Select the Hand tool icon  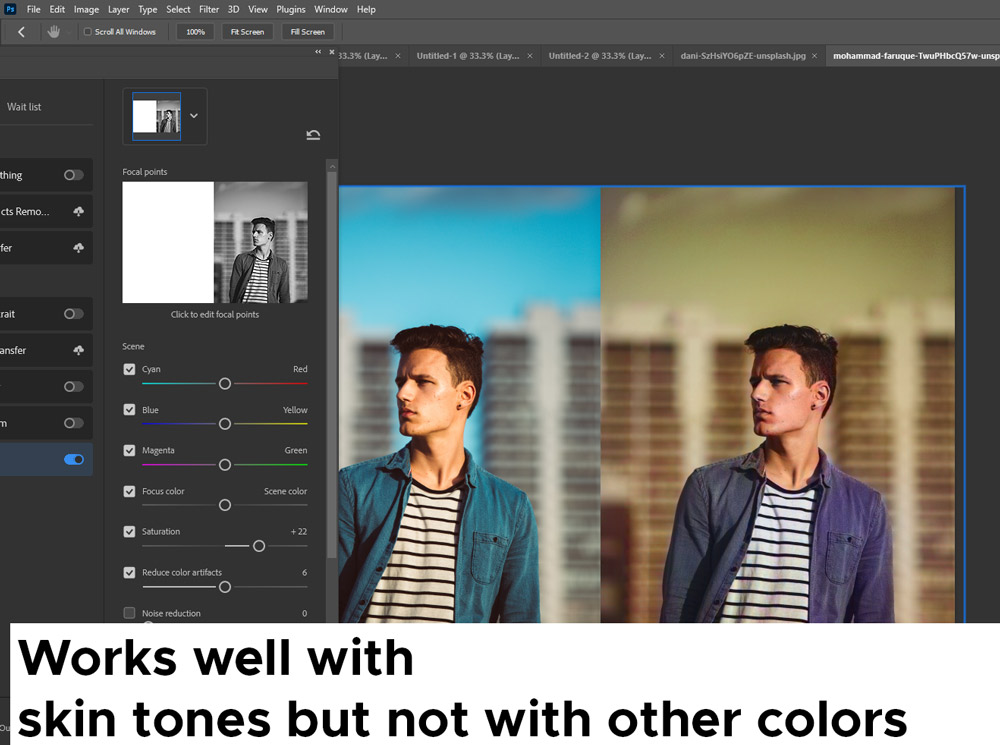click(54, 31)
